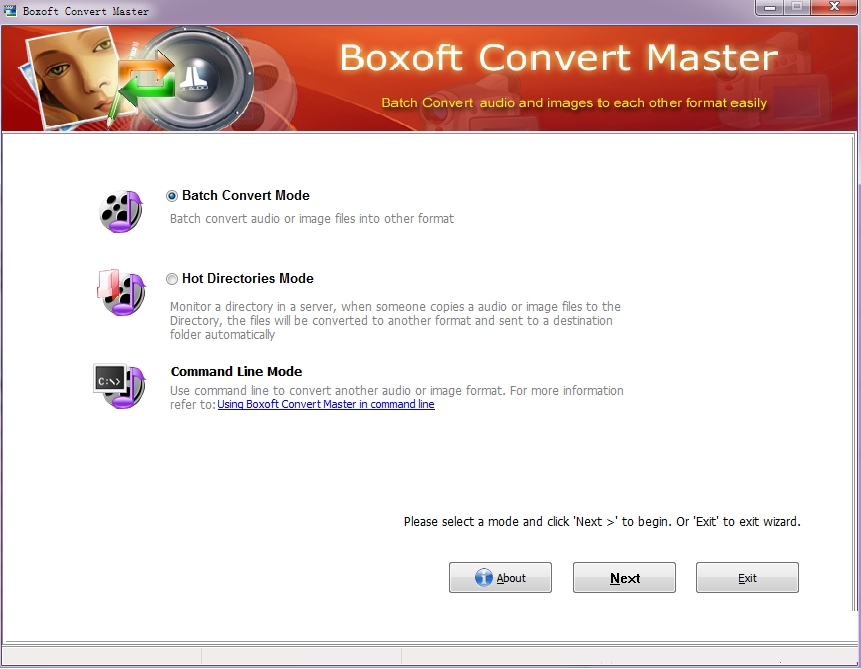Minimize the Boxoft Convert Master window
Screen dimensions: 861x669
pyautogui.click(x=770, y=8)
